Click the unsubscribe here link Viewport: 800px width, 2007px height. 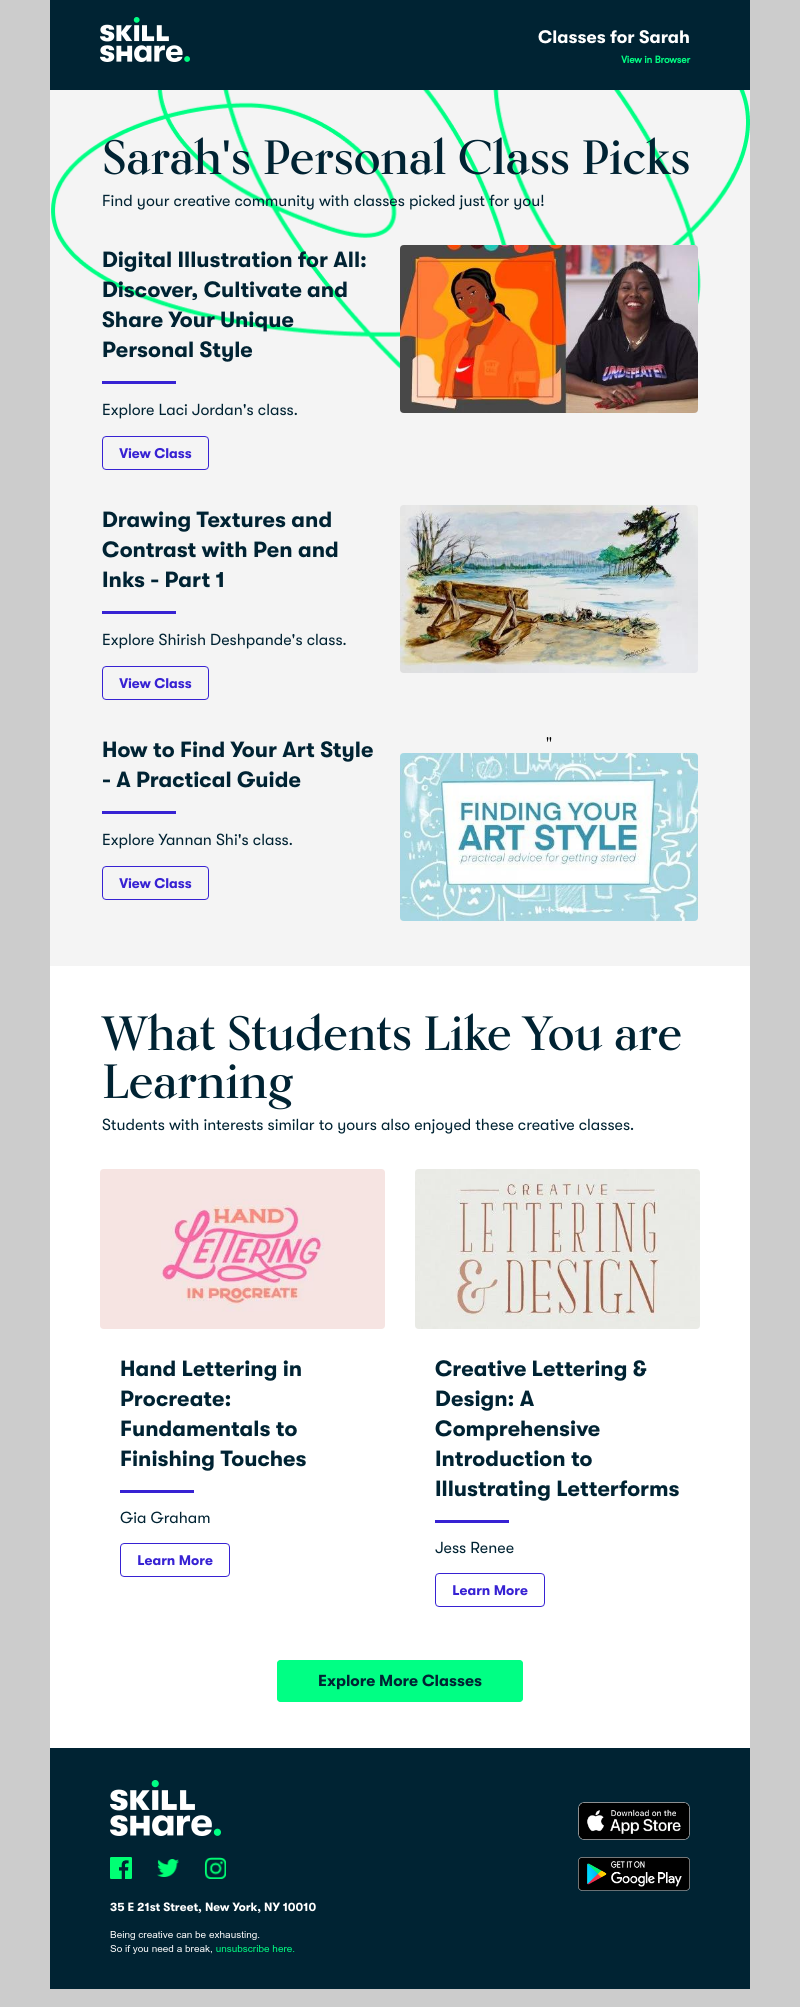pyautogui.click(x=255, y=1948)
